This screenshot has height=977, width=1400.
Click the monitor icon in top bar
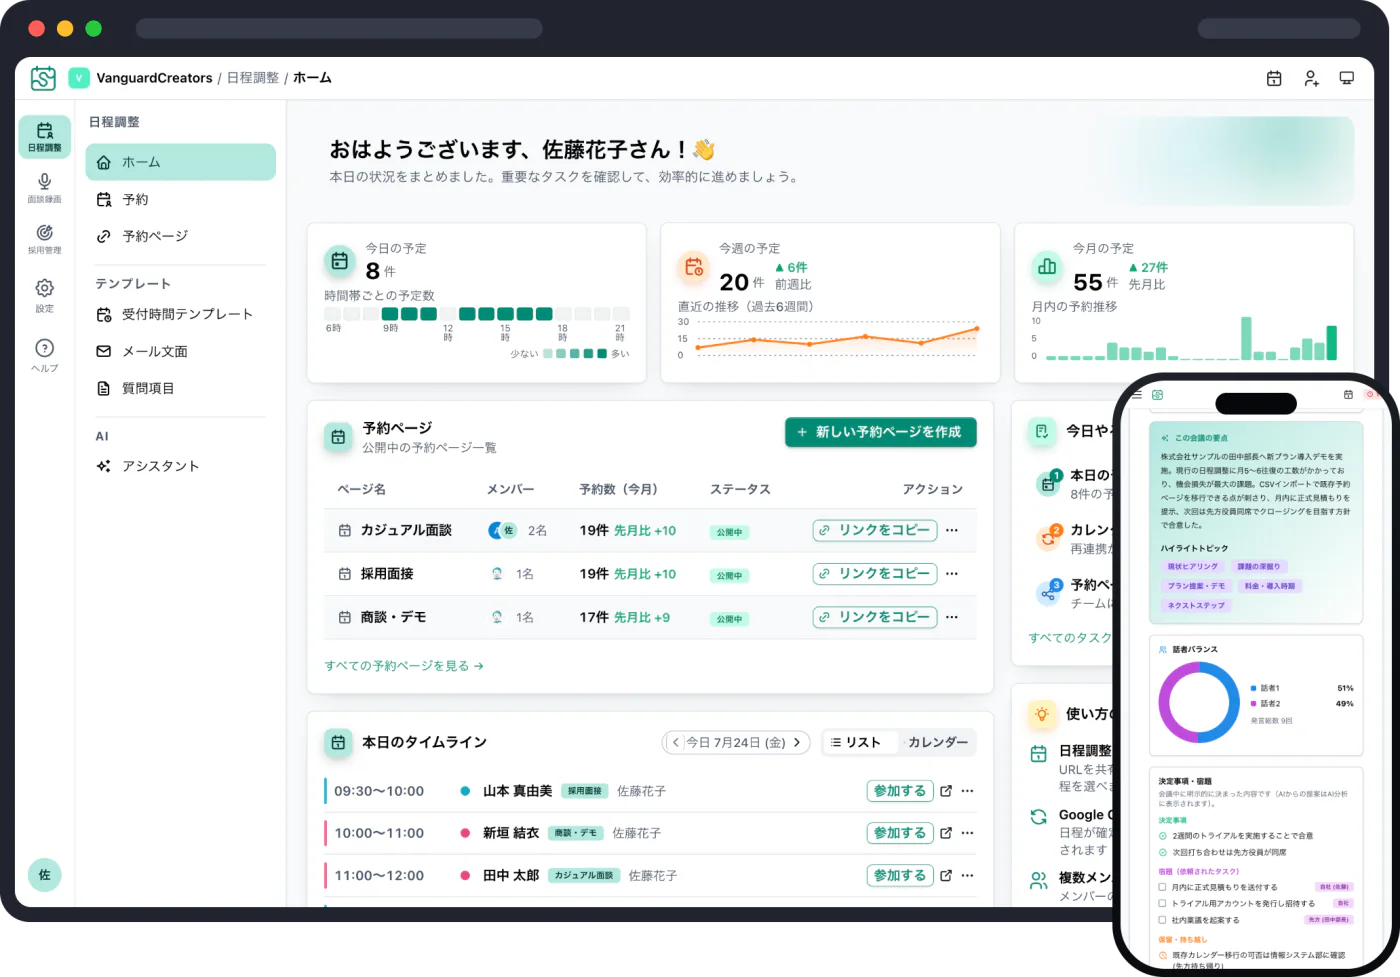[1347, 78]
